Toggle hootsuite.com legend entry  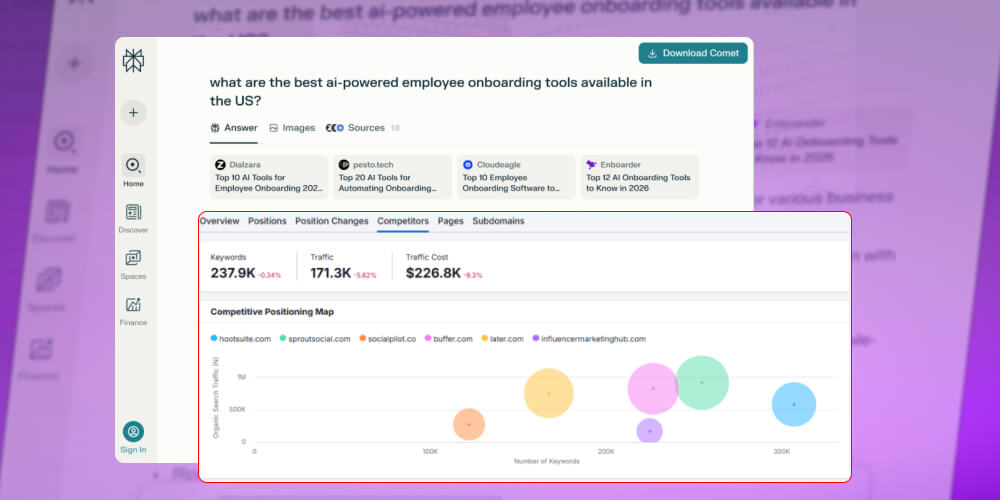(x=241, y=339)
